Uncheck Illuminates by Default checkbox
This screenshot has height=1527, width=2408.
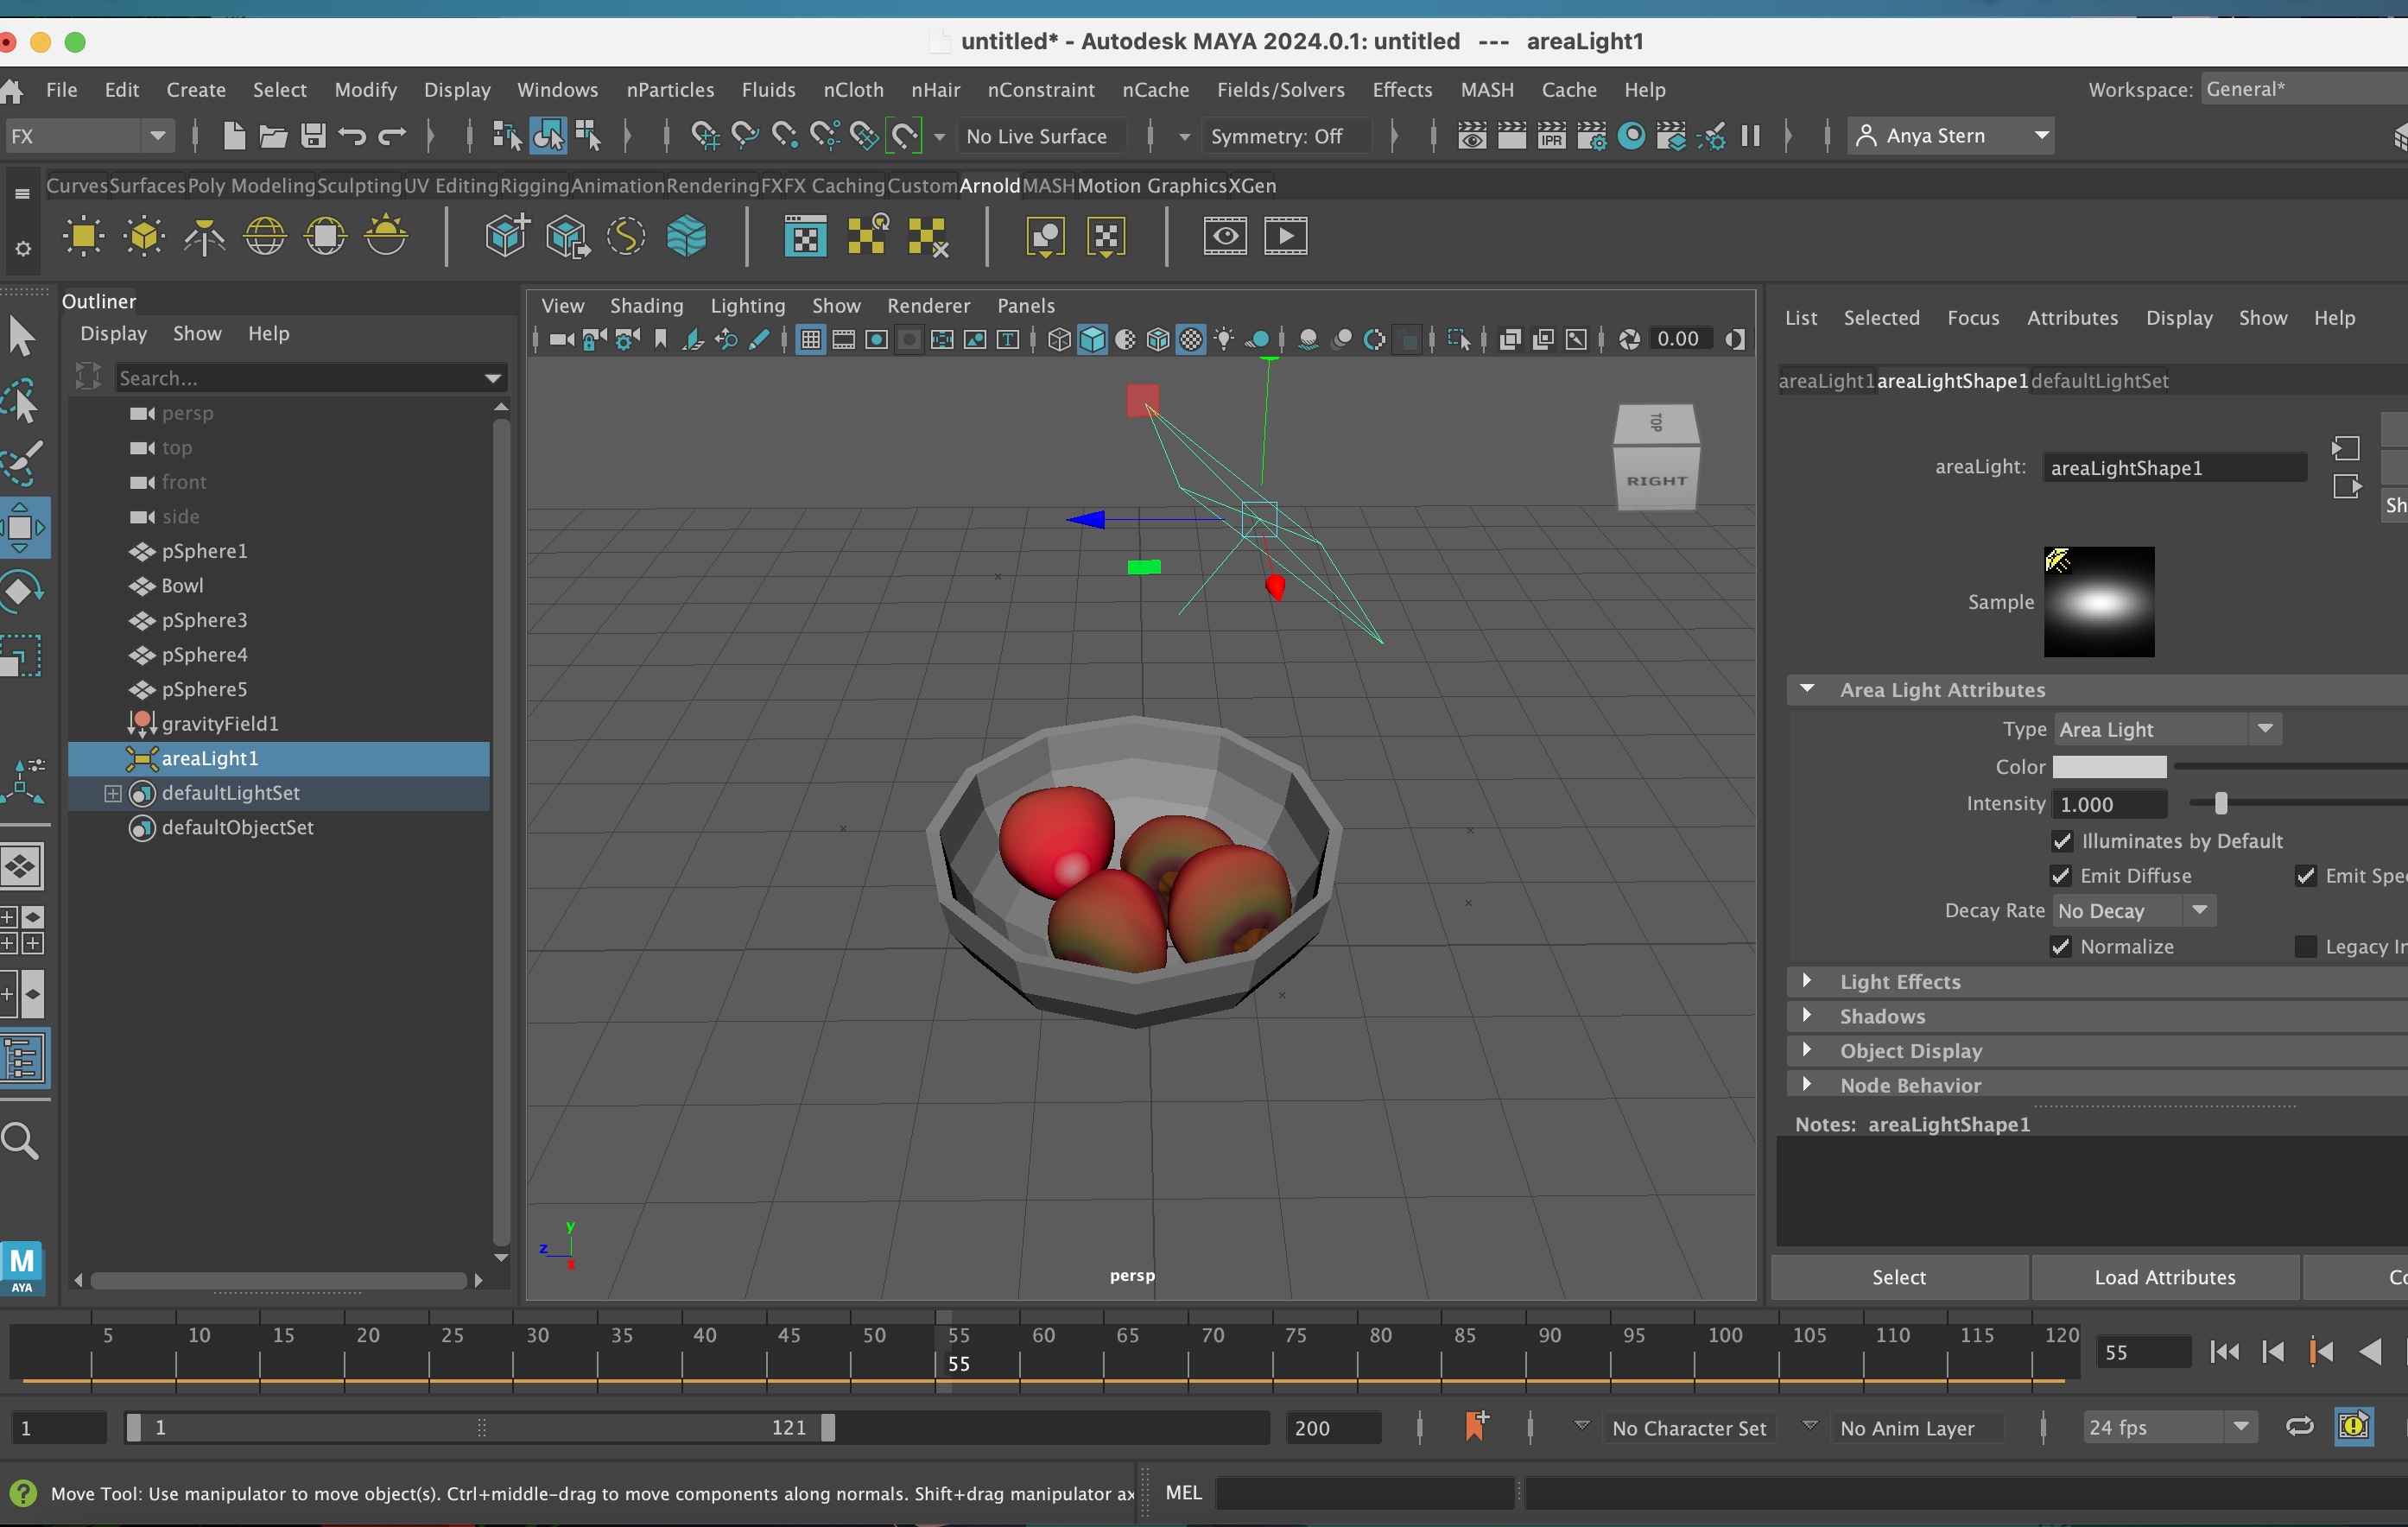tap(2062, 841)
